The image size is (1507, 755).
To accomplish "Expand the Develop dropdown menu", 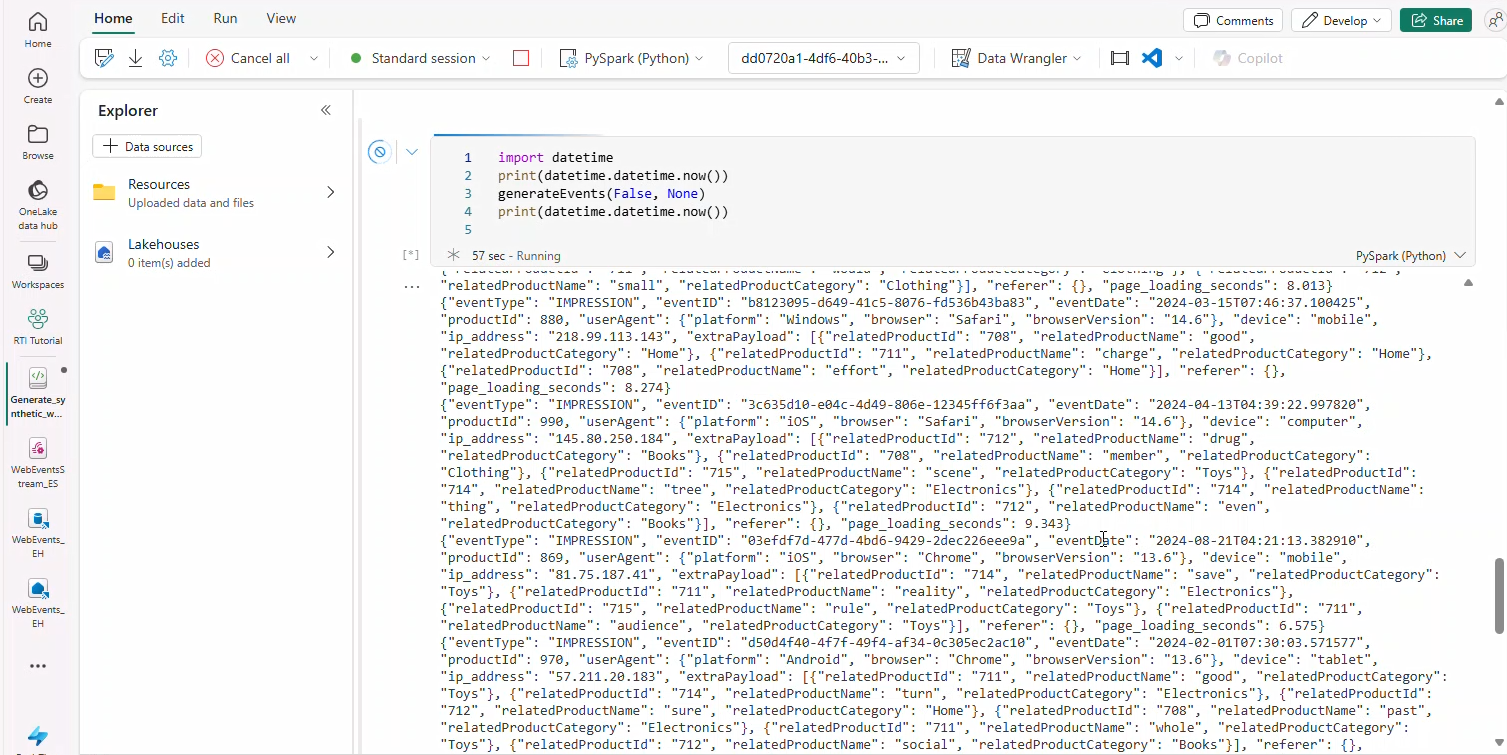I will [1341, 20].
